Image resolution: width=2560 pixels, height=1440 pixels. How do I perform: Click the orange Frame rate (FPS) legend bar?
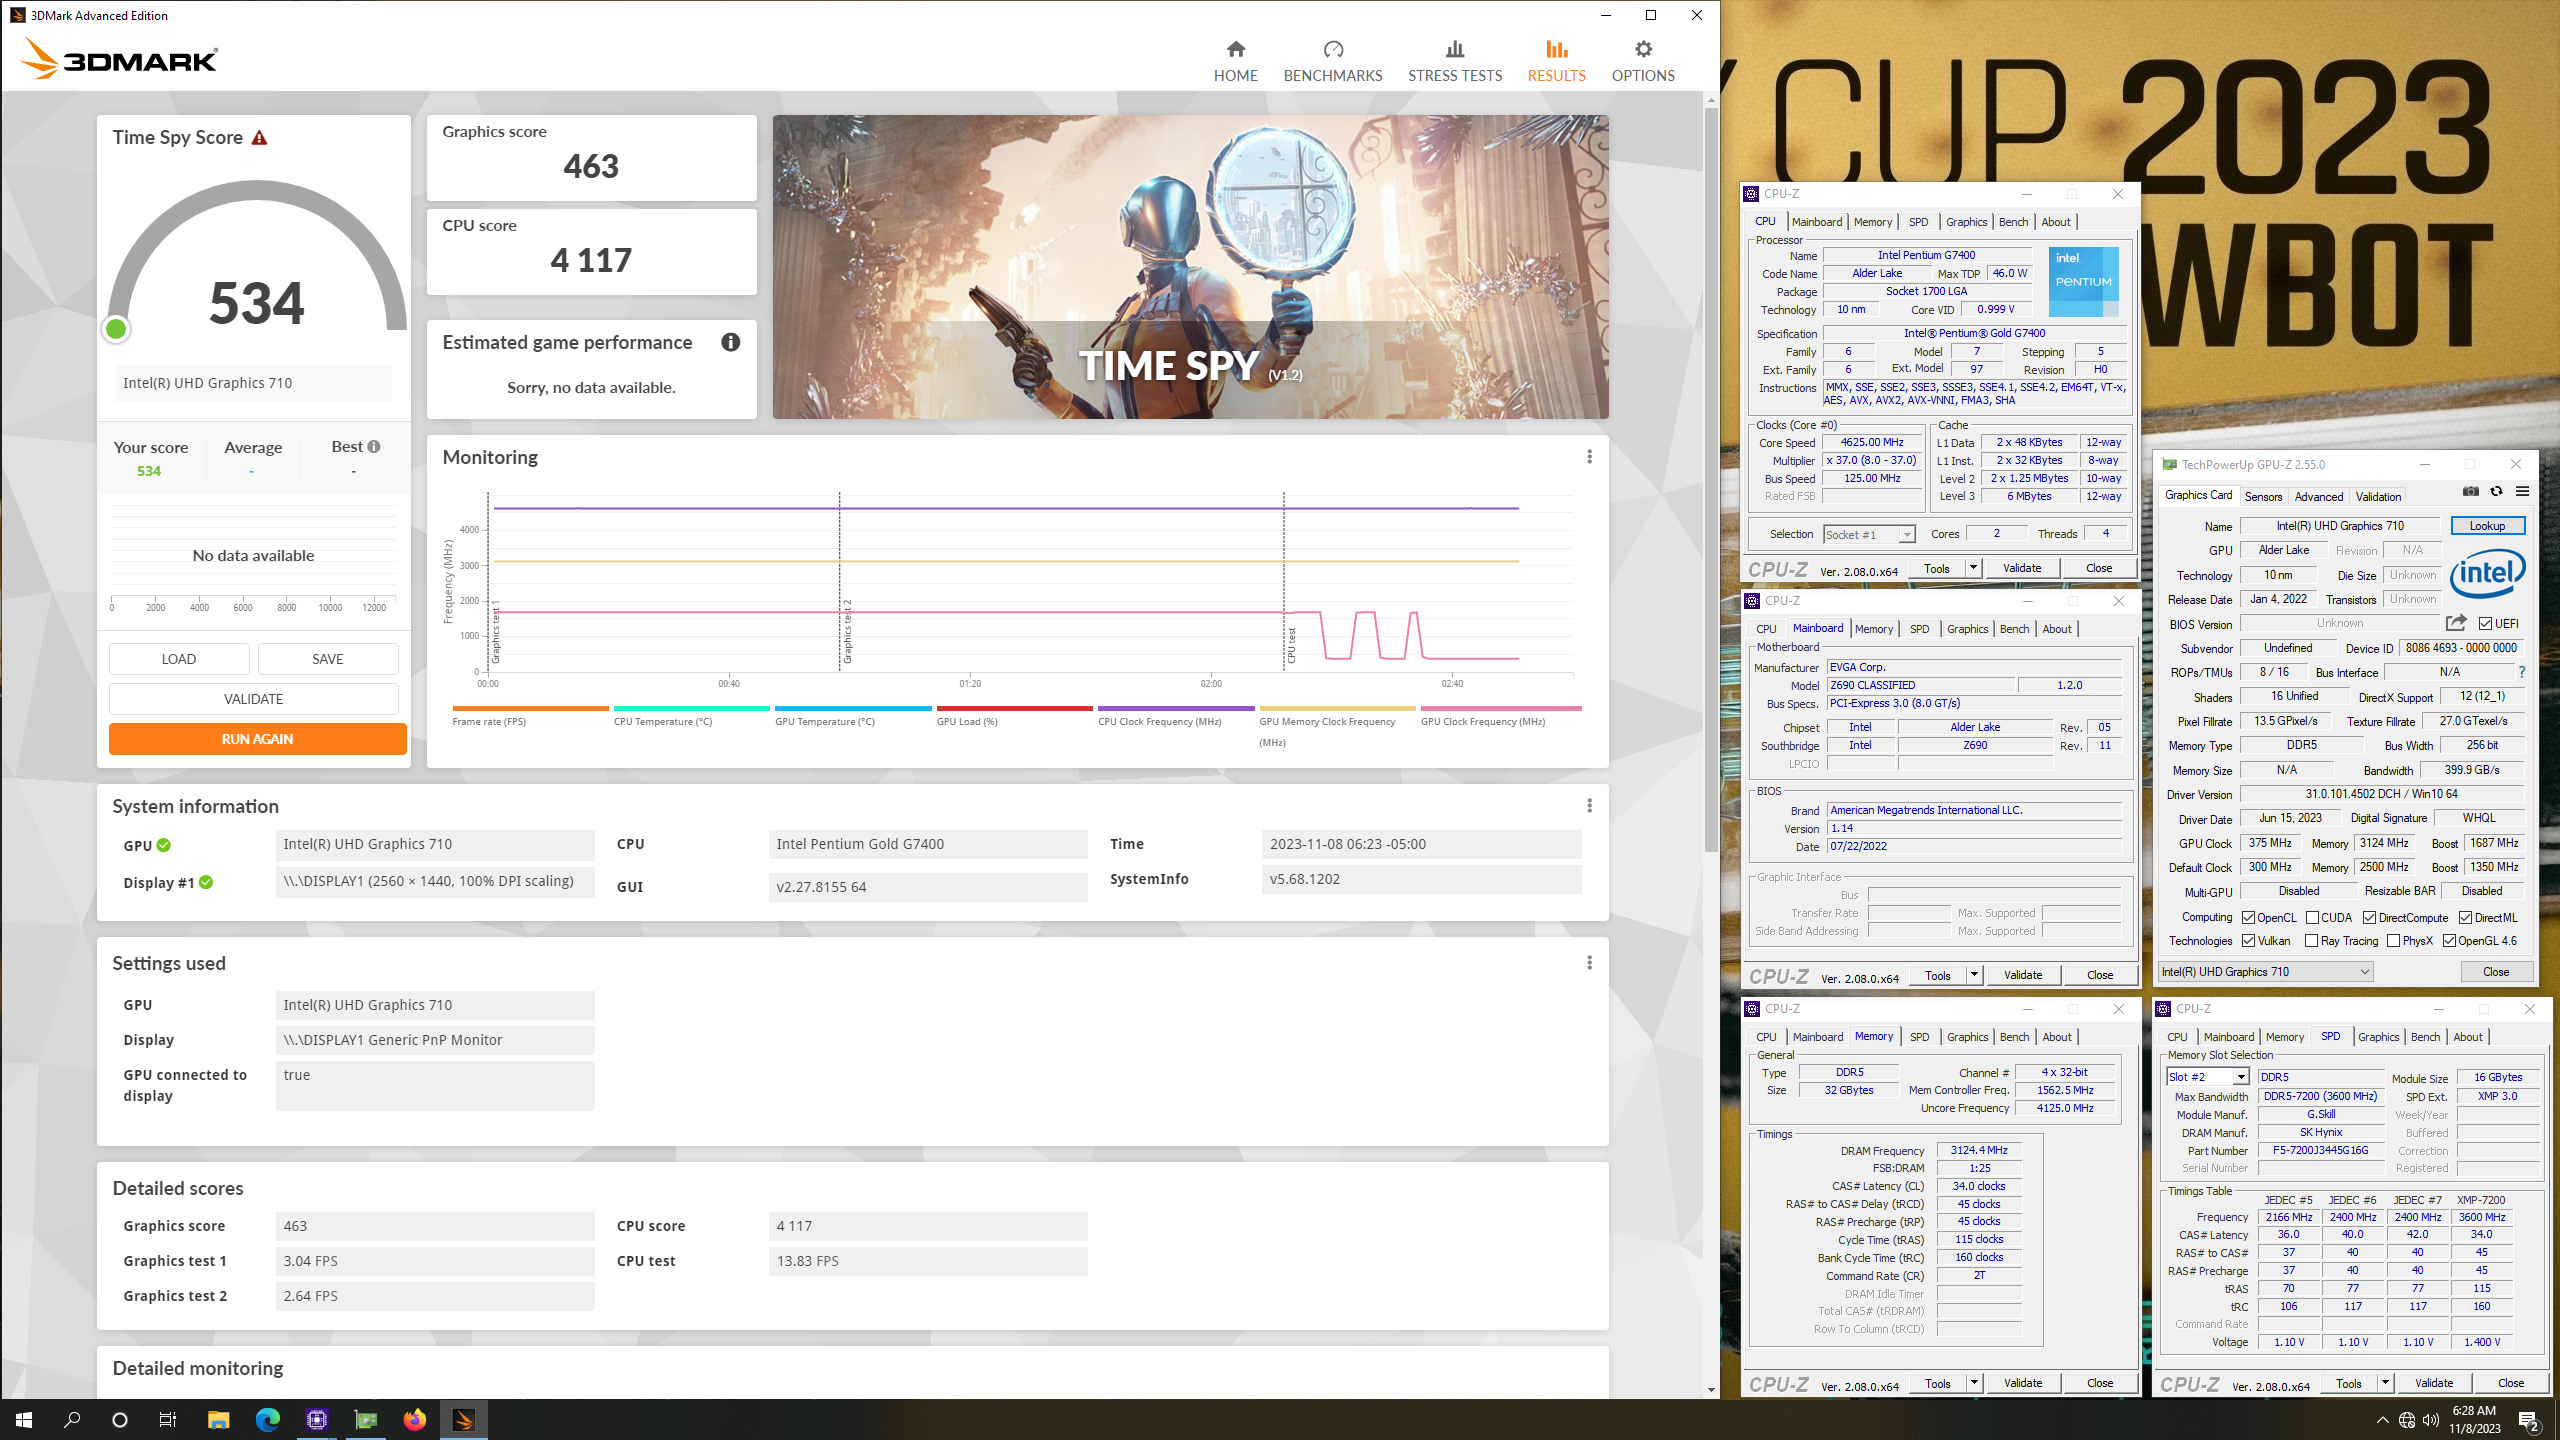point(530,708)
